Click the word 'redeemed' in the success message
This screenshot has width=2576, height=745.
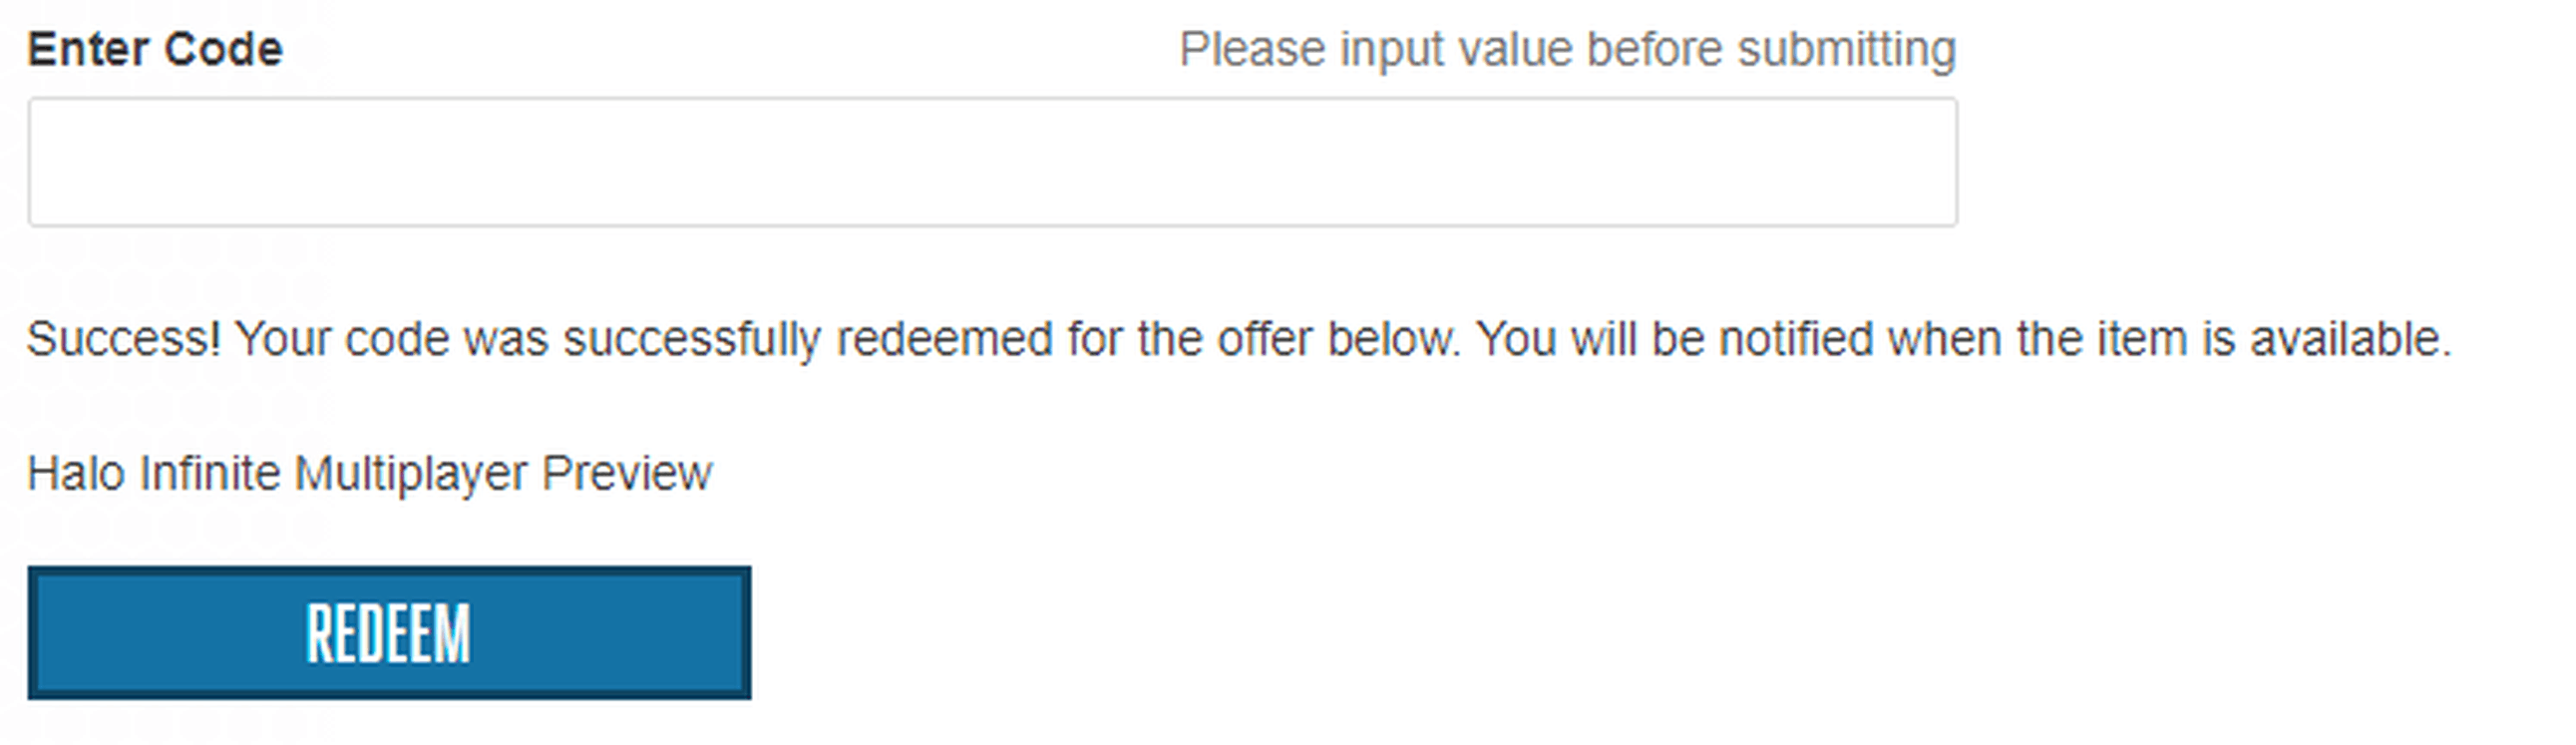pos(944,339)
